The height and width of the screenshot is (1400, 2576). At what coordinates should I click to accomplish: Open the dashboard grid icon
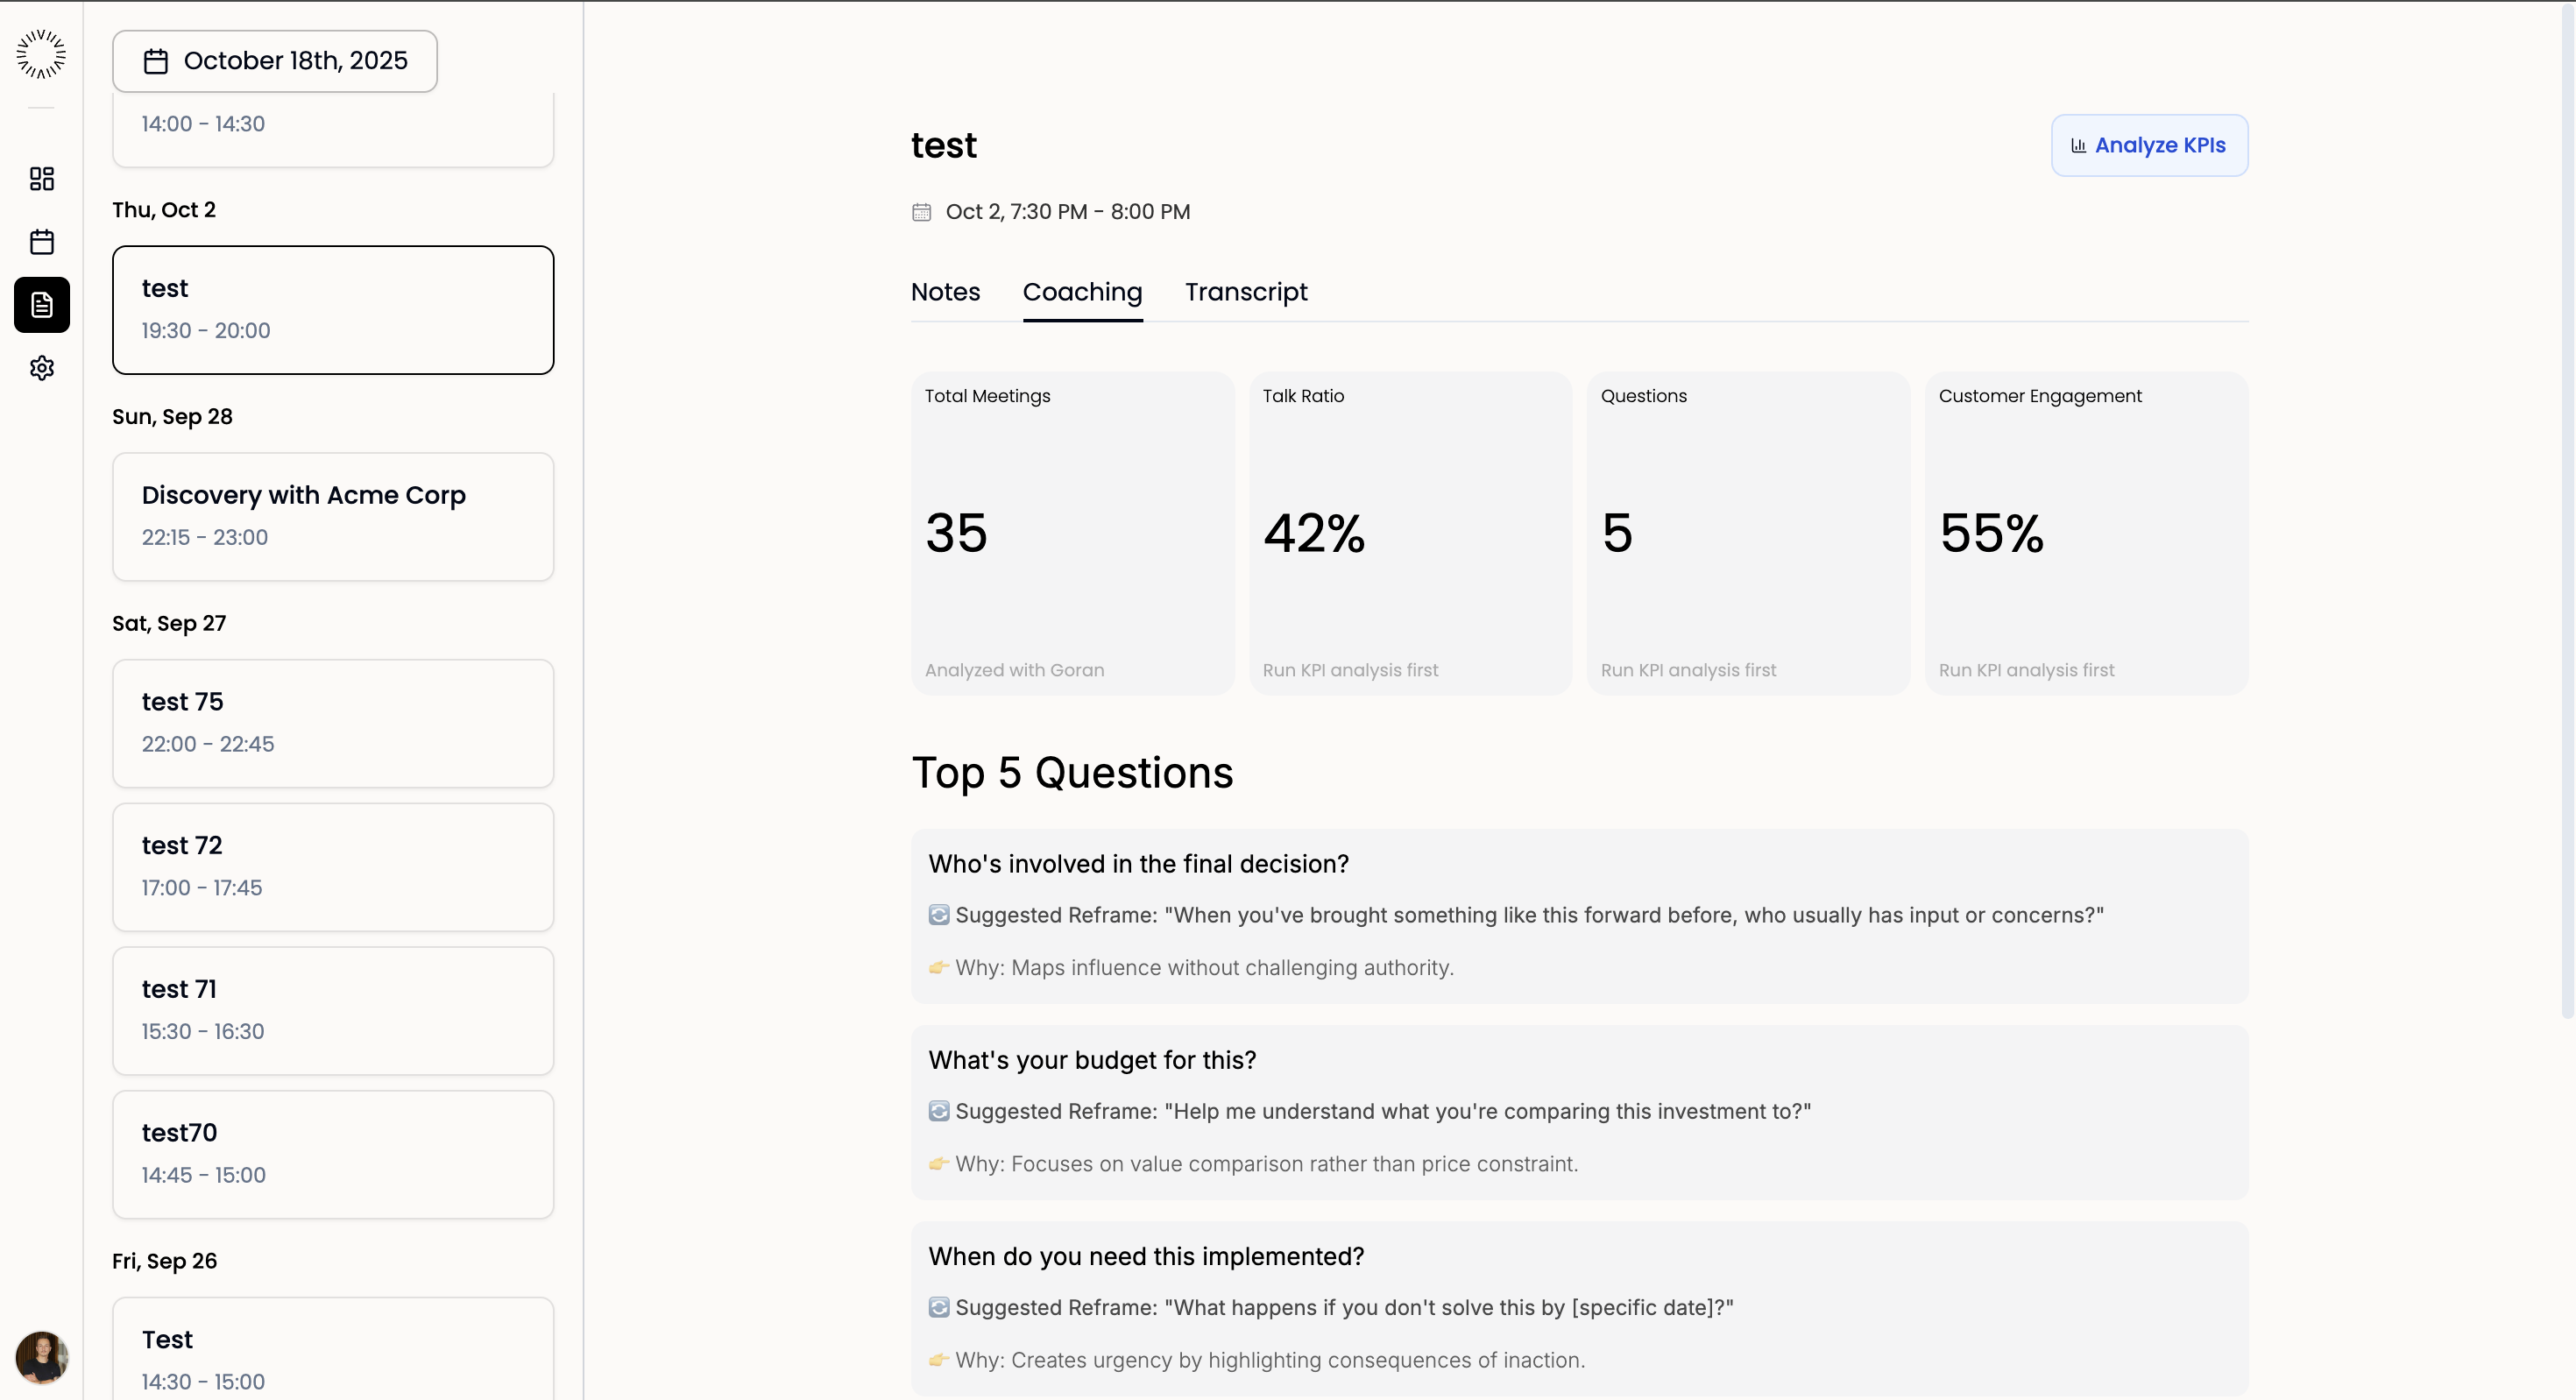pos(41,179)
